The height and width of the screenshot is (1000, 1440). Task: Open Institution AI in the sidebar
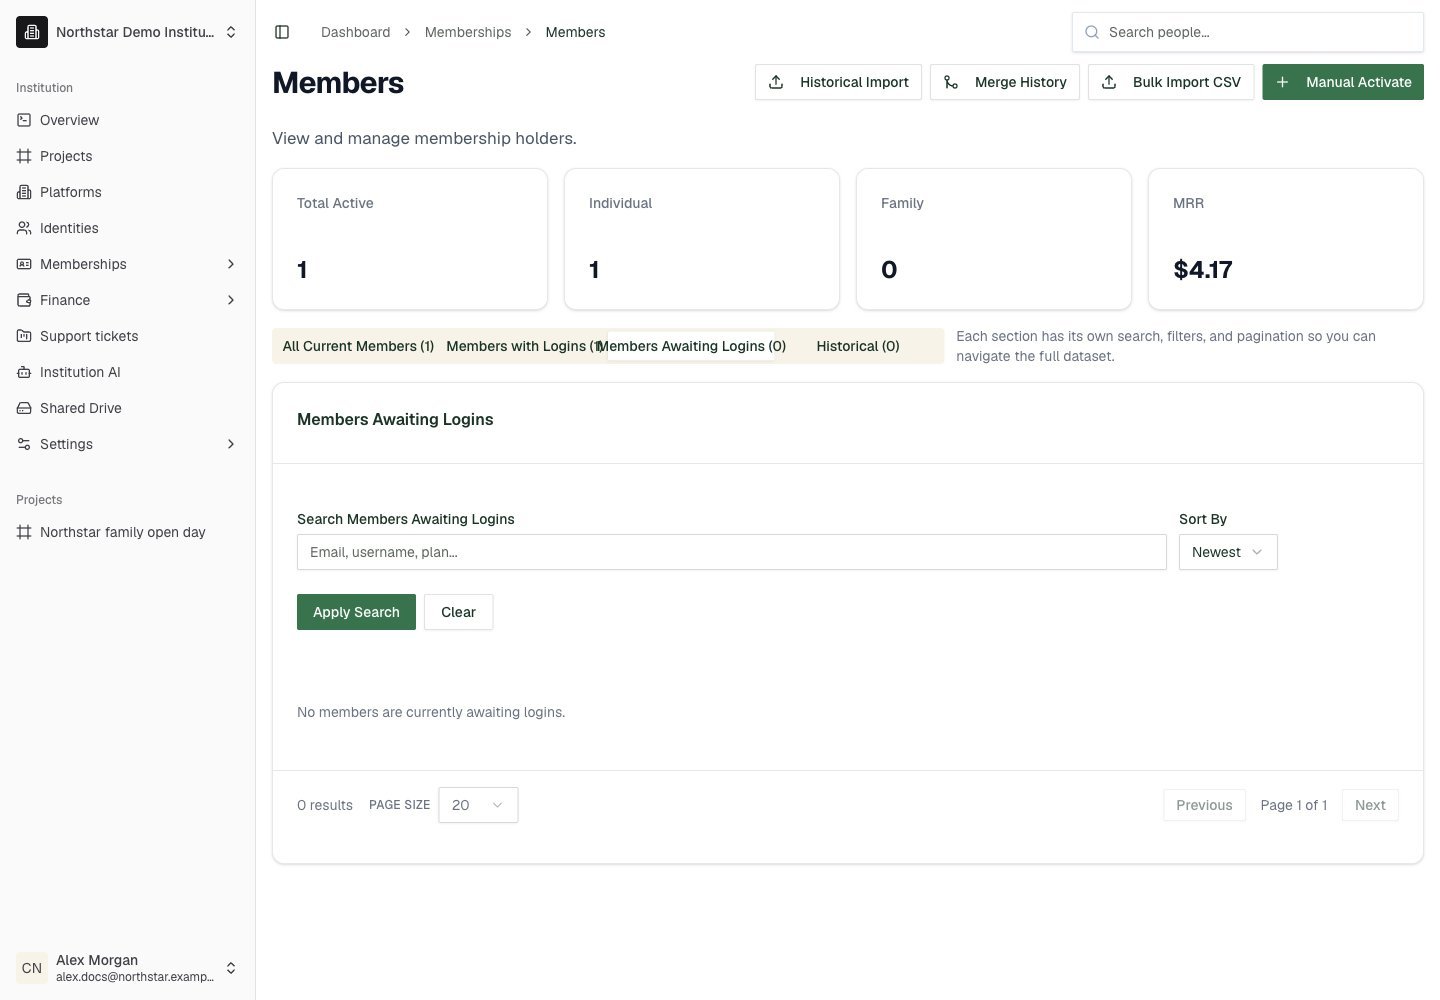tap(128, 372)
